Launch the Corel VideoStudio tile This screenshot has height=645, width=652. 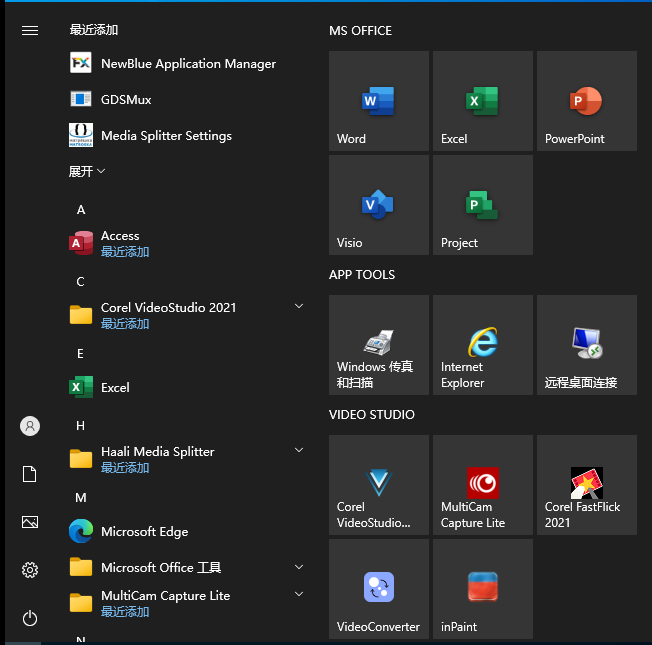pyautogui.click(x=378, y=485)
